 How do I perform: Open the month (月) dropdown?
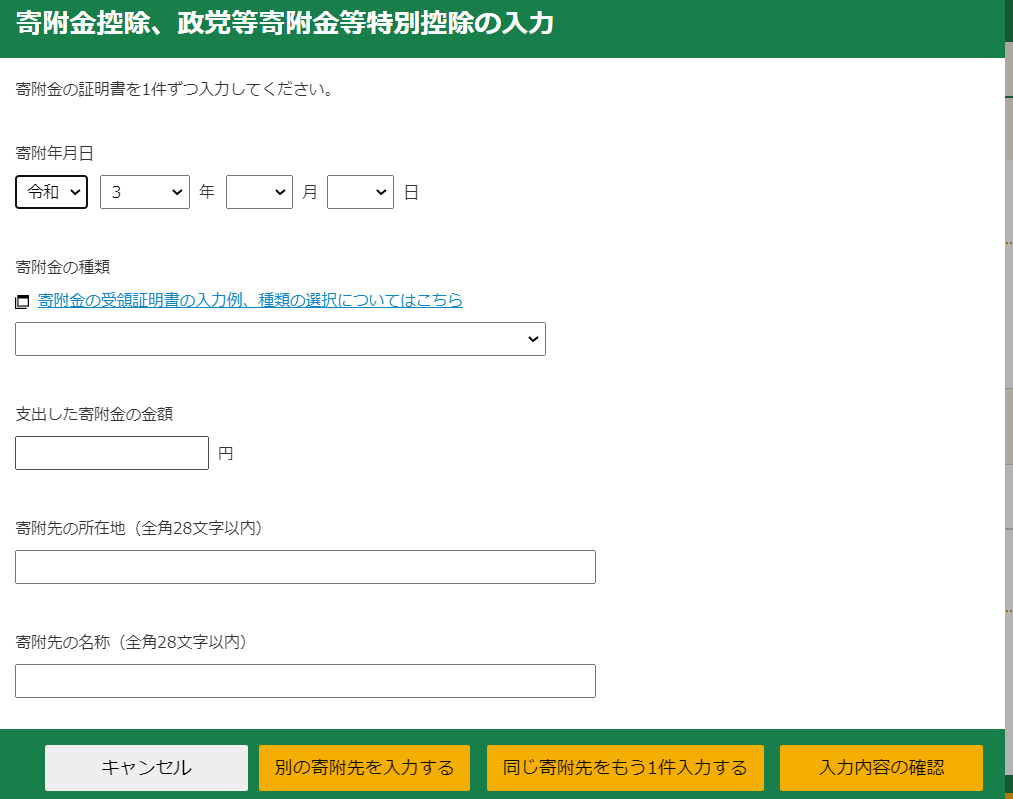259,192
